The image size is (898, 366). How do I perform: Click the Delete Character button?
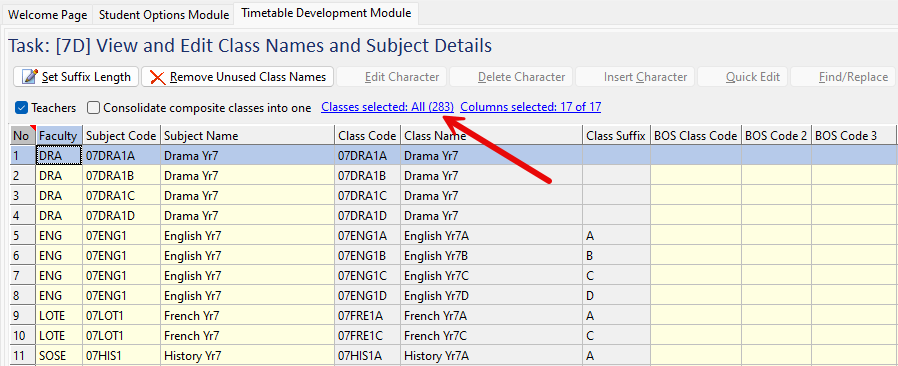511,77
